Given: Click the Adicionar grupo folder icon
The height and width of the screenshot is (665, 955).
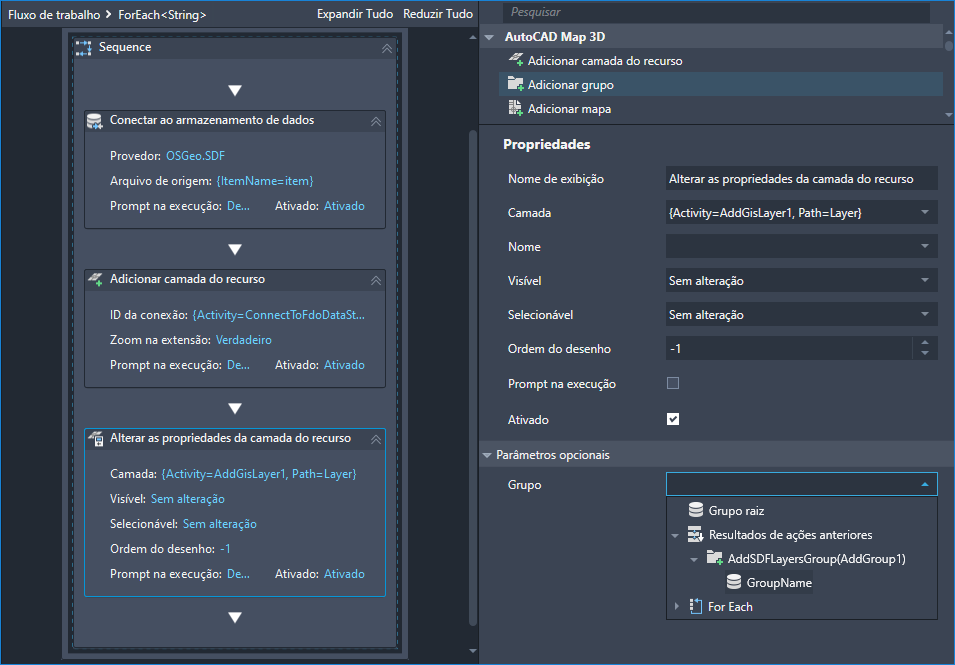Looking at the screenshot, I should (515, 84).
